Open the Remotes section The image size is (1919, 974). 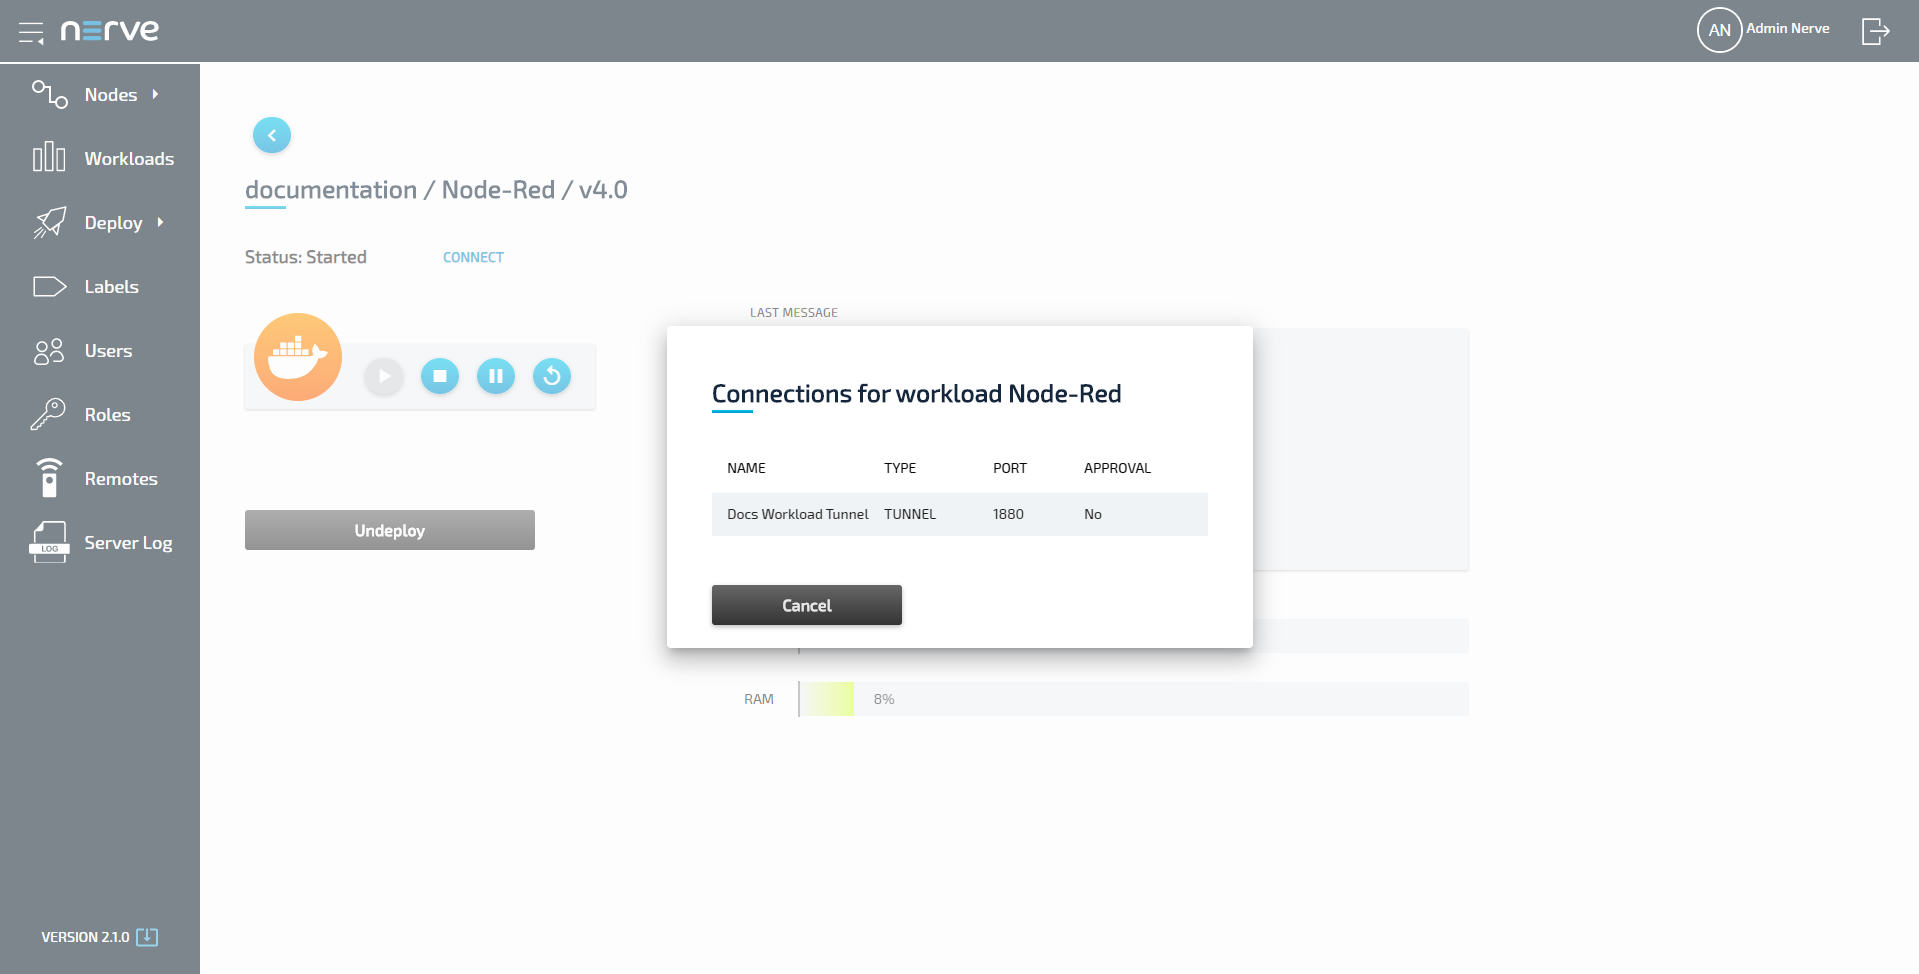click(120, 479)
